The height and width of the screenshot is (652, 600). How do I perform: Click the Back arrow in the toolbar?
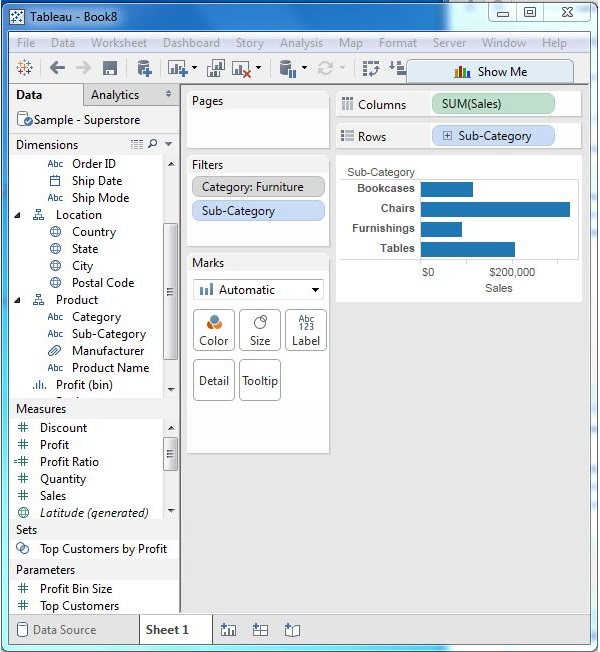pos(57,68)
